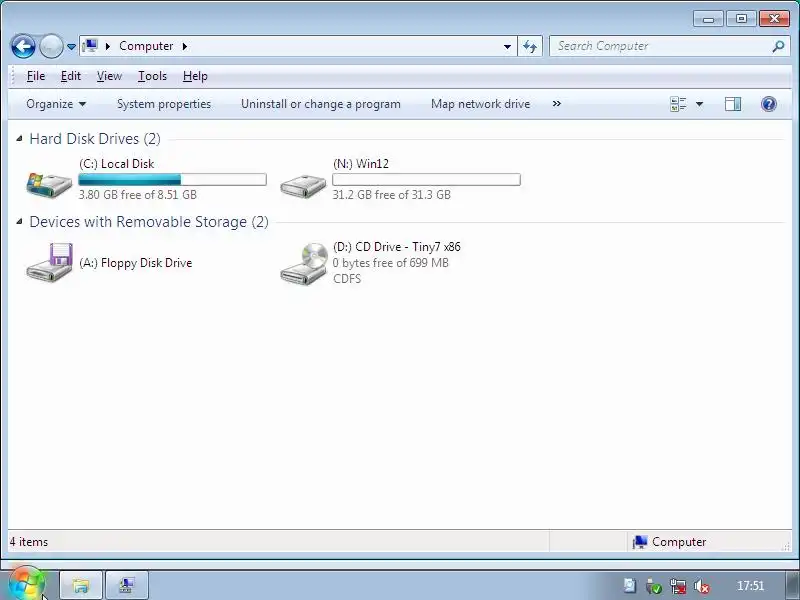Select the D: CD Drive icon

304,264
